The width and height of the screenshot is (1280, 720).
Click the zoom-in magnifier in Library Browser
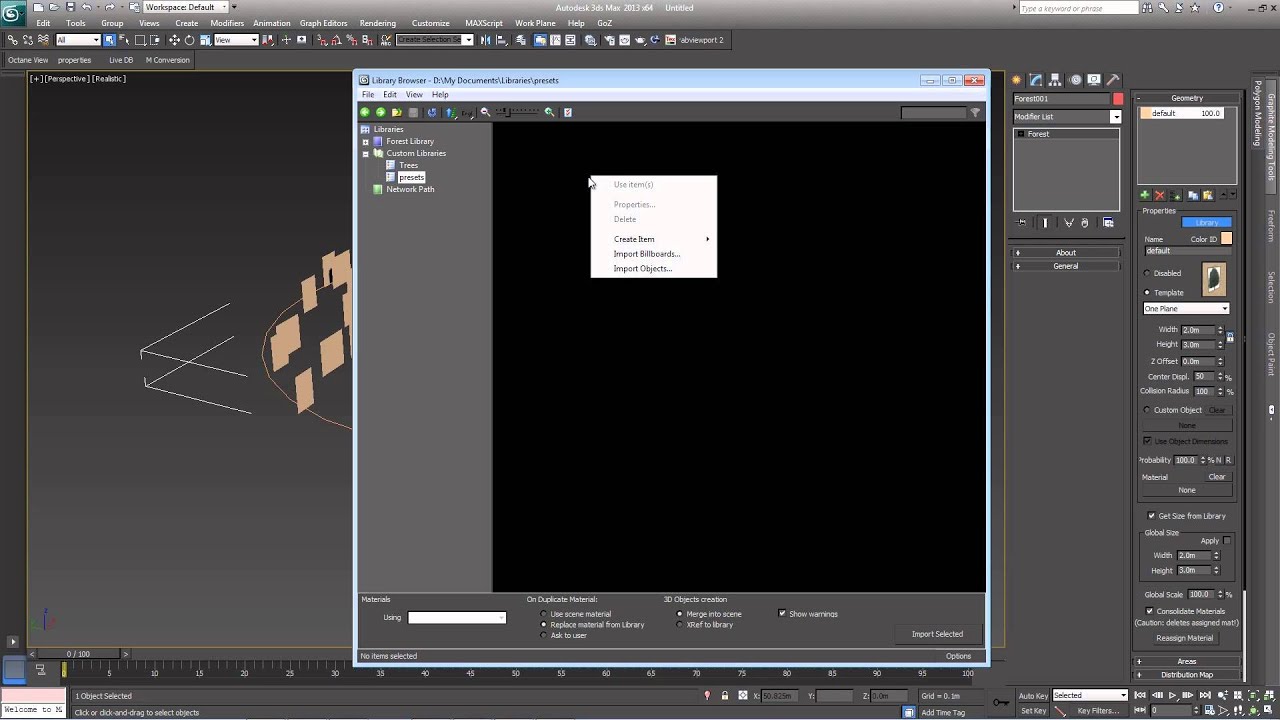click(x=549, y=112)
